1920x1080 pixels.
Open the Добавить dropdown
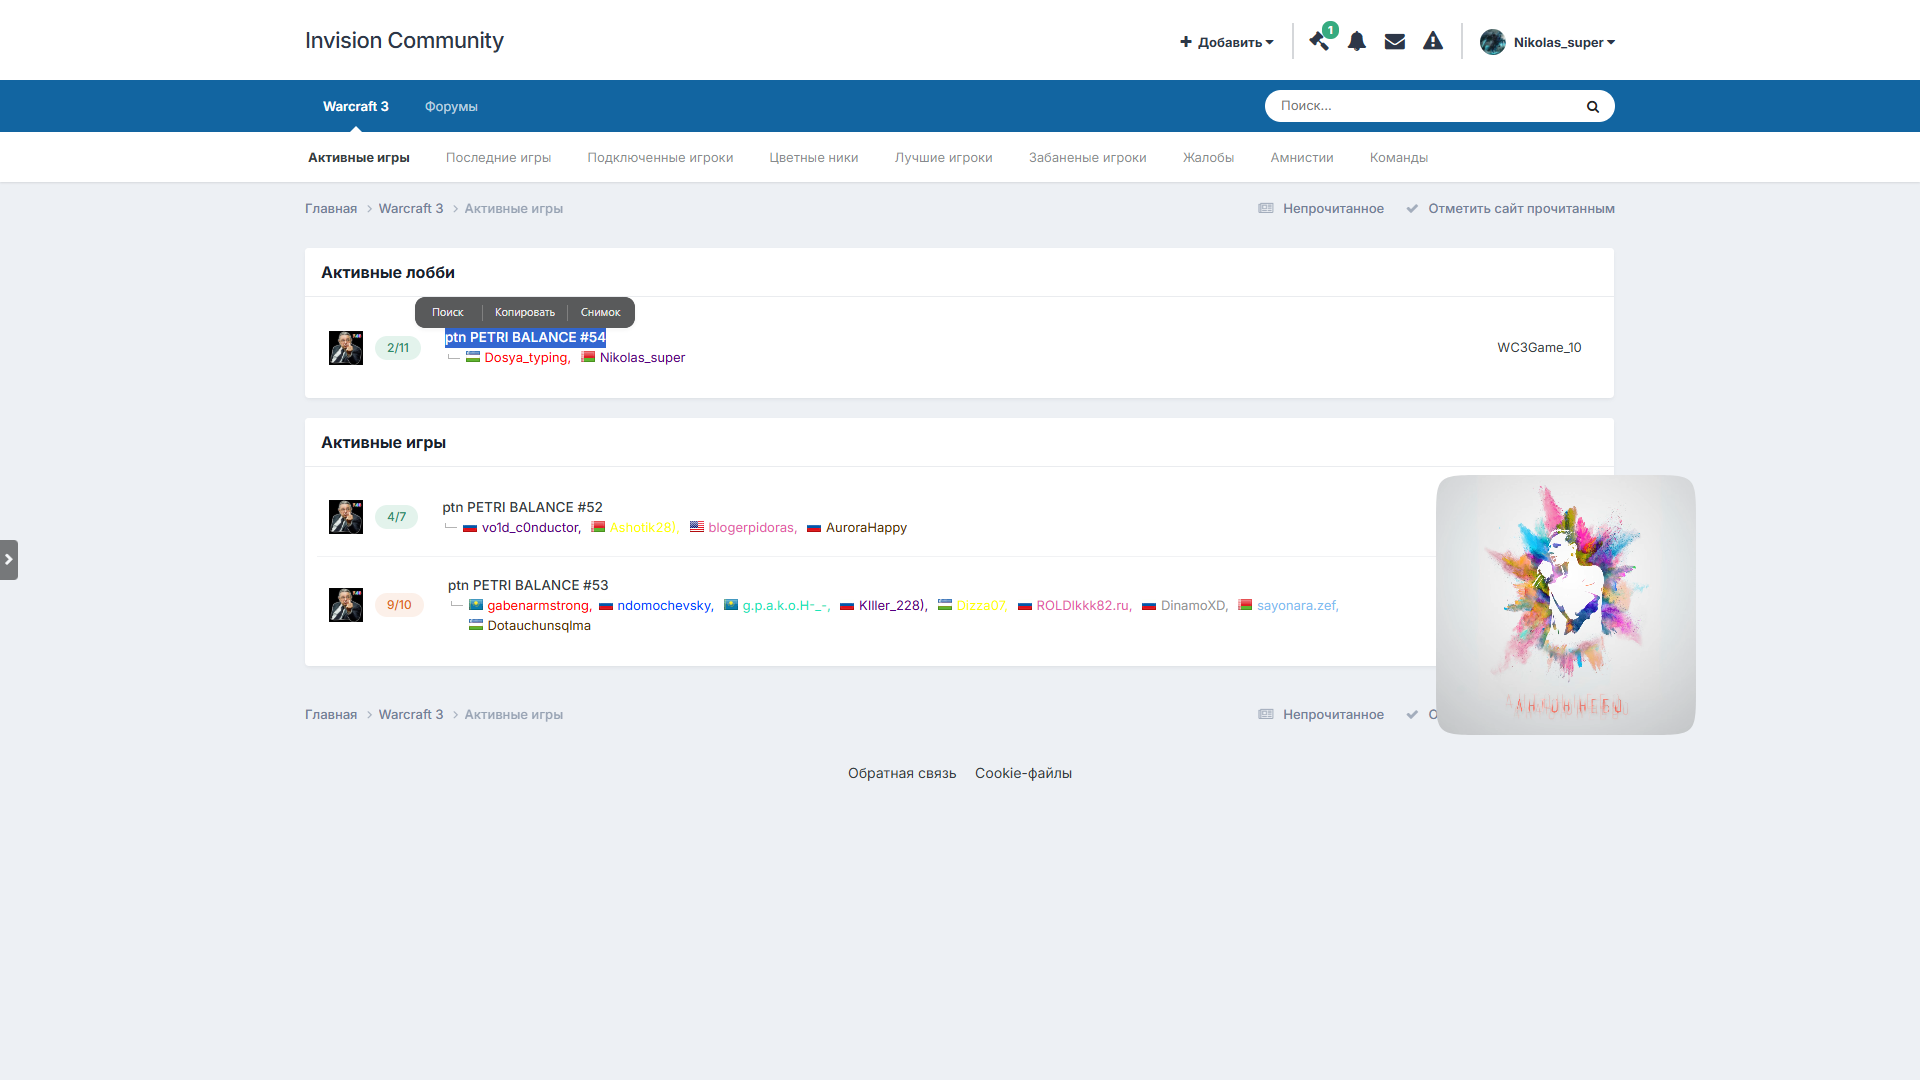pos(1227,42)
